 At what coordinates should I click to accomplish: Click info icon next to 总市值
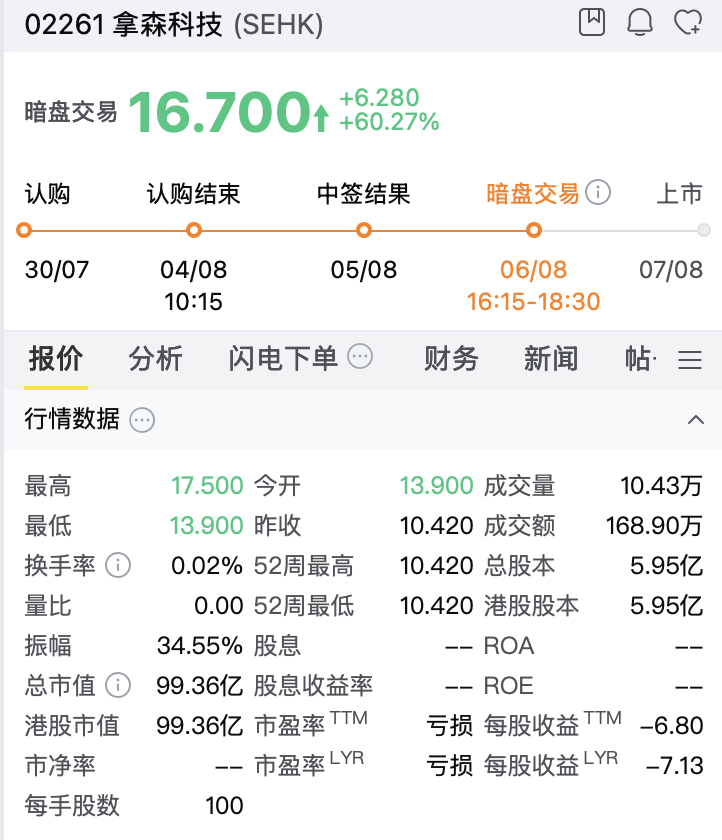[x=118, y=685]
